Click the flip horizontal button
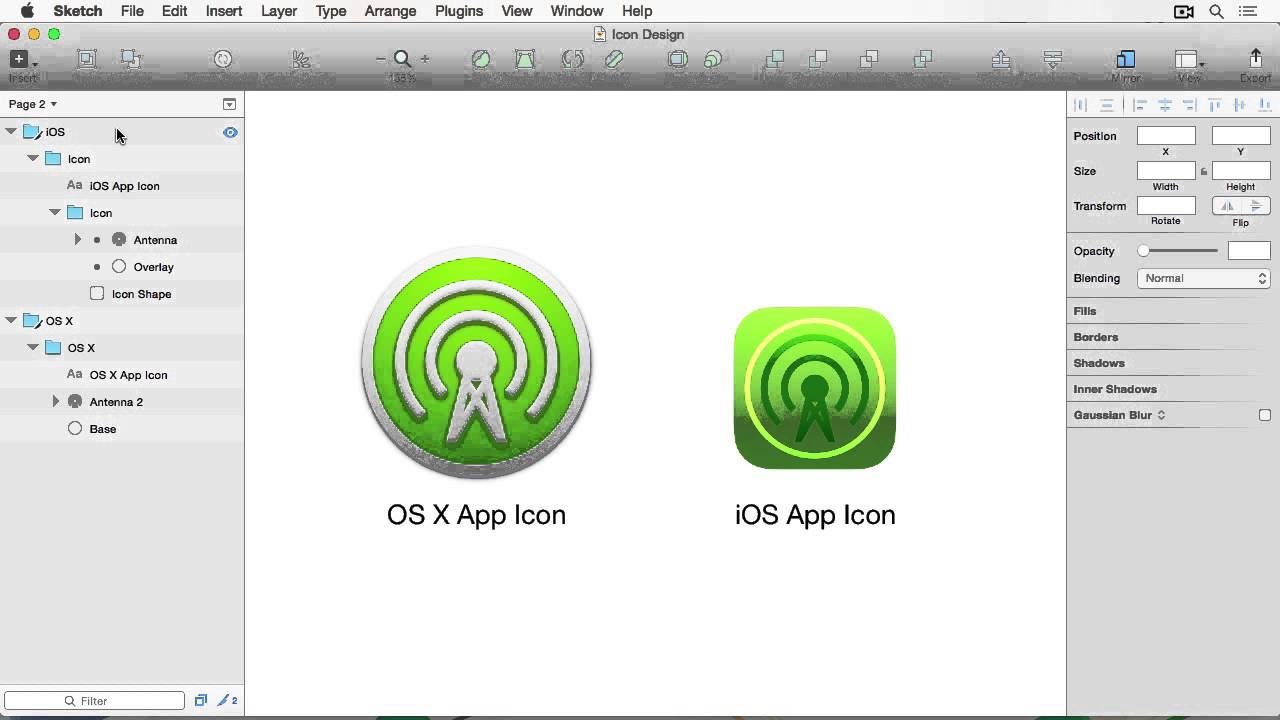1280x720 pixels. click(1227, 206)
